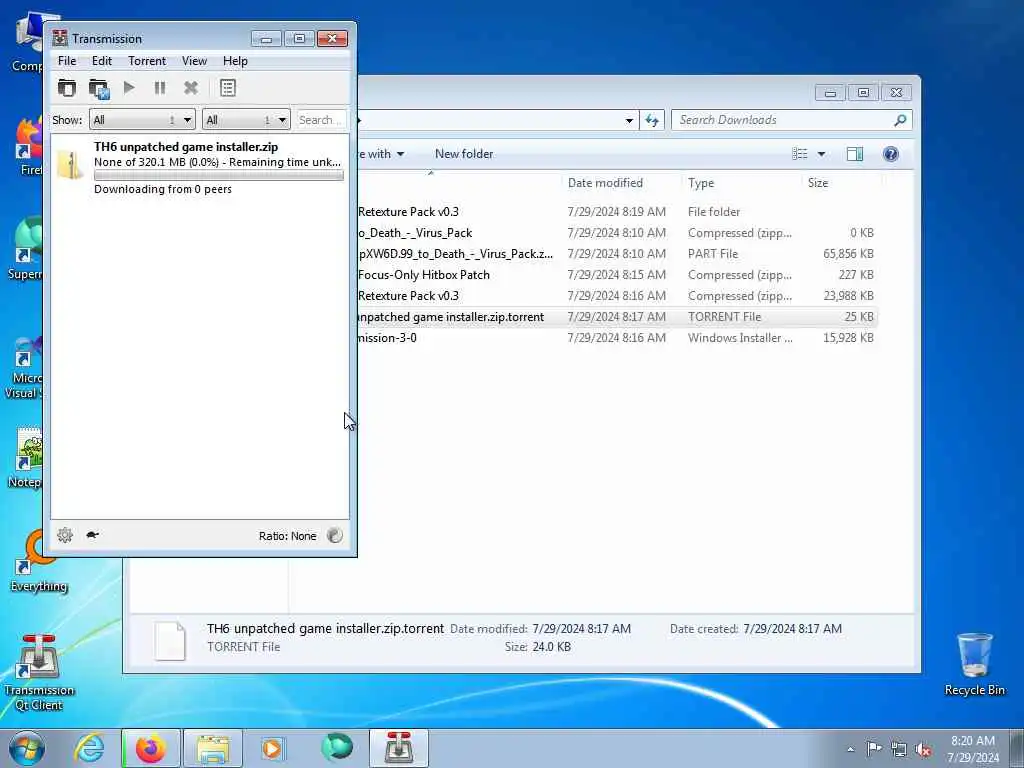Click the Ratio: None status text
1024x768 pixels.
287,536
